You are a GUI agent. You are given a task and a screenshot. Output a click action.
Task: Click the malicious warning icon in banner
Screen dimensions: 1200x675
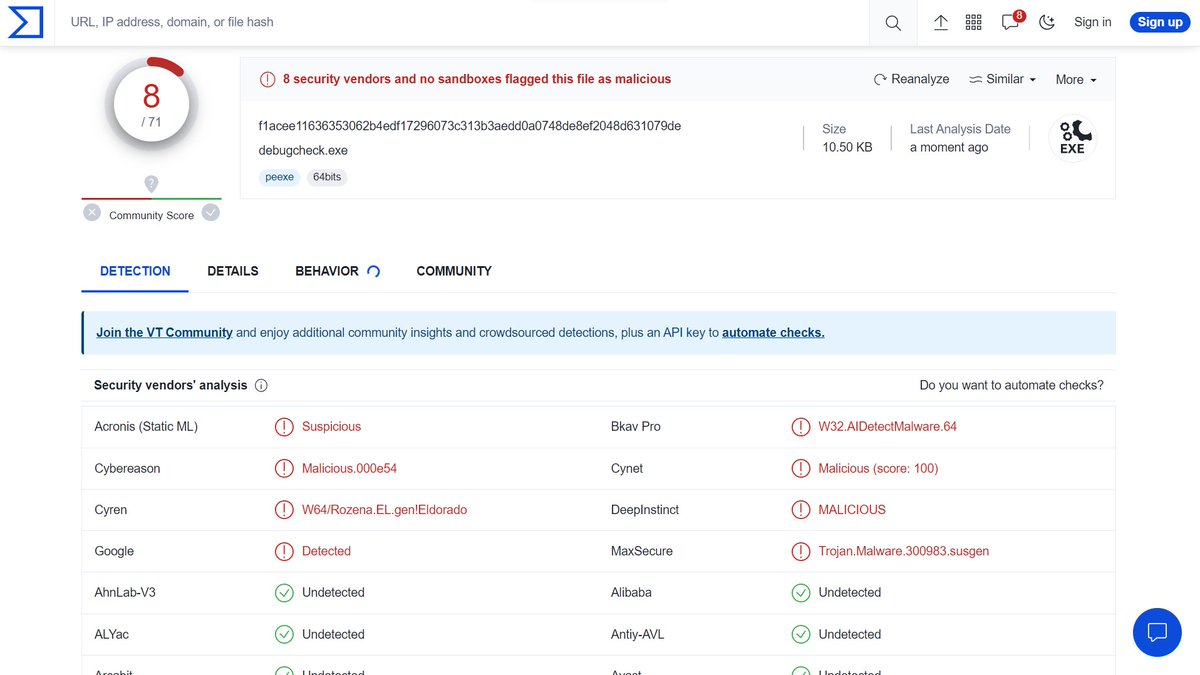(x=267, y=79)
